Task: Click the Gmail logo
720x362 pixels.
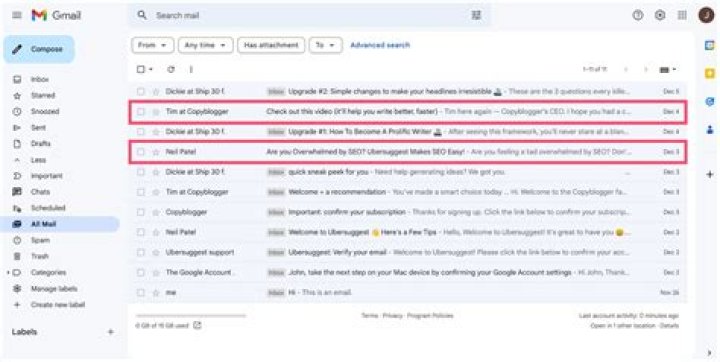Action: coord(56,15)
